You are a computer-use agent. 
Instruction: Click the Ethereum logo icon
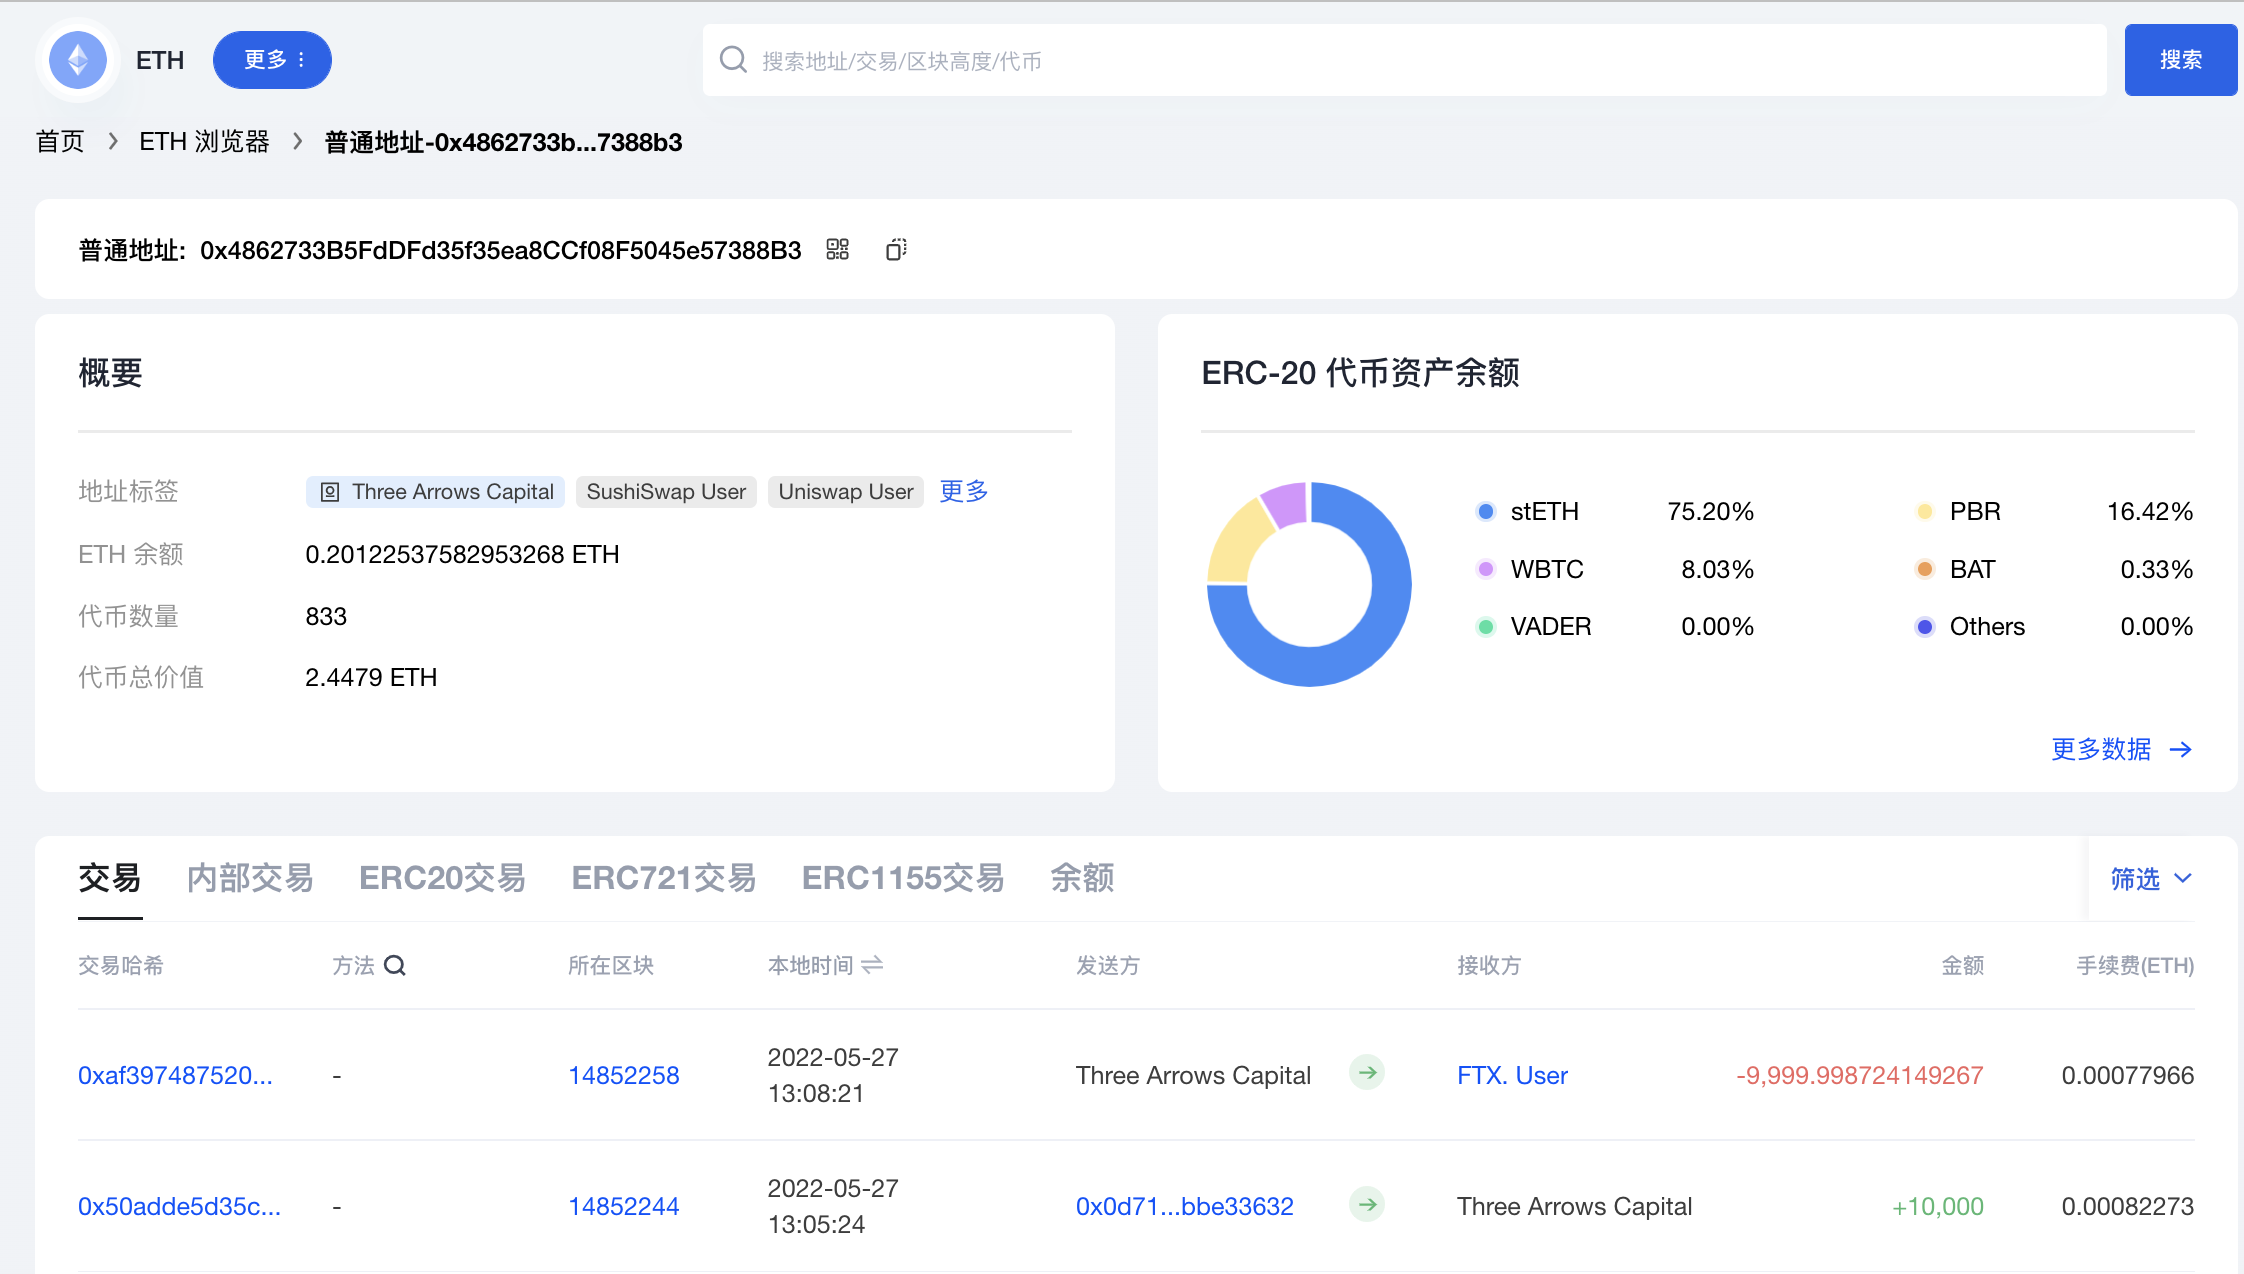click(x=78, y=60)
